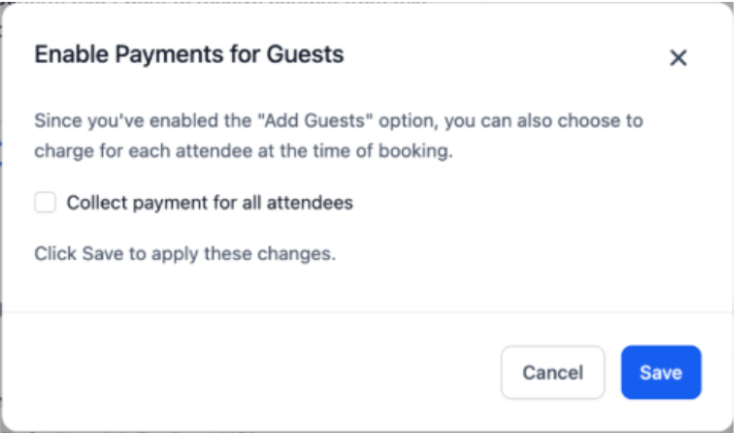This screenshot has height=433, width=735.
Task: Close the Enable Payments for Guests dialog
Action: click(678, 58)
